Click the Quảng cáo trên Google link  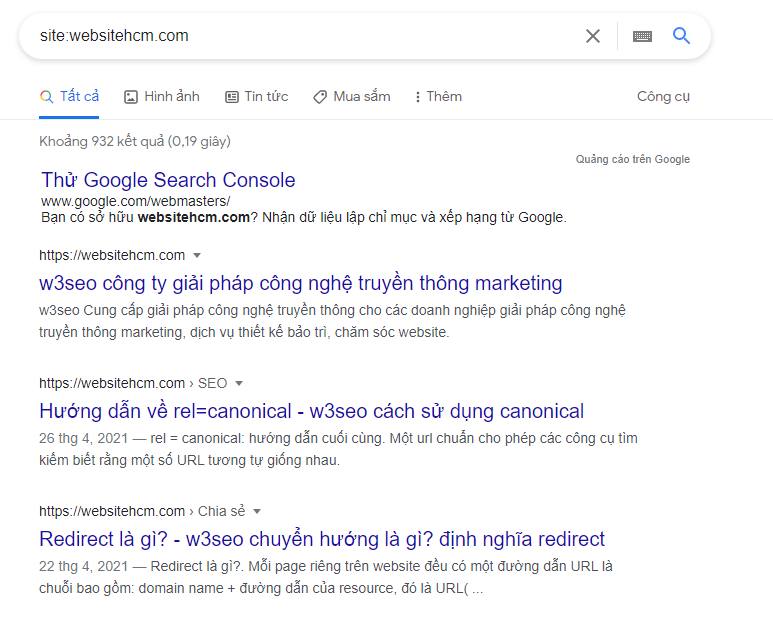coord(632,159)
